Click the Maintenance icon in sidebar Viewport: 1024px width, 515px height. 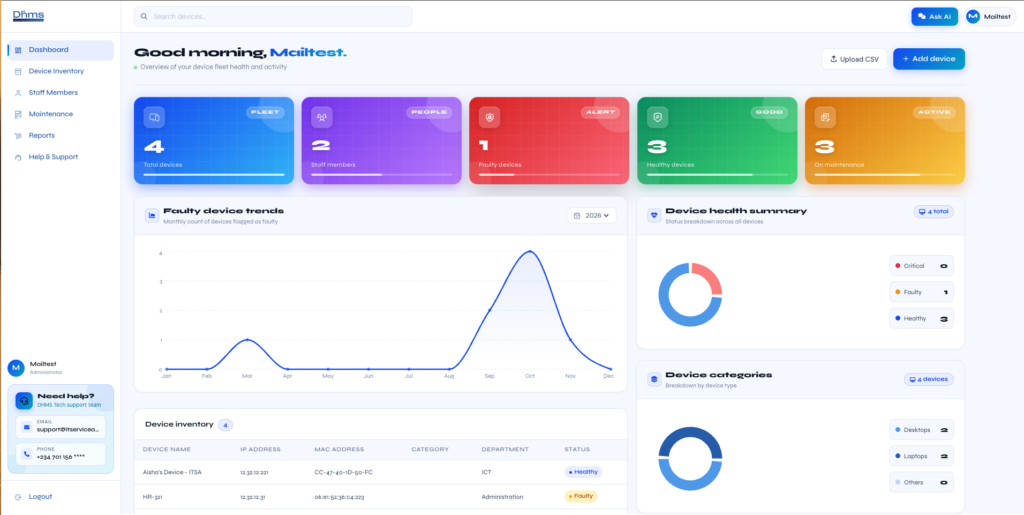coord(18,114)
